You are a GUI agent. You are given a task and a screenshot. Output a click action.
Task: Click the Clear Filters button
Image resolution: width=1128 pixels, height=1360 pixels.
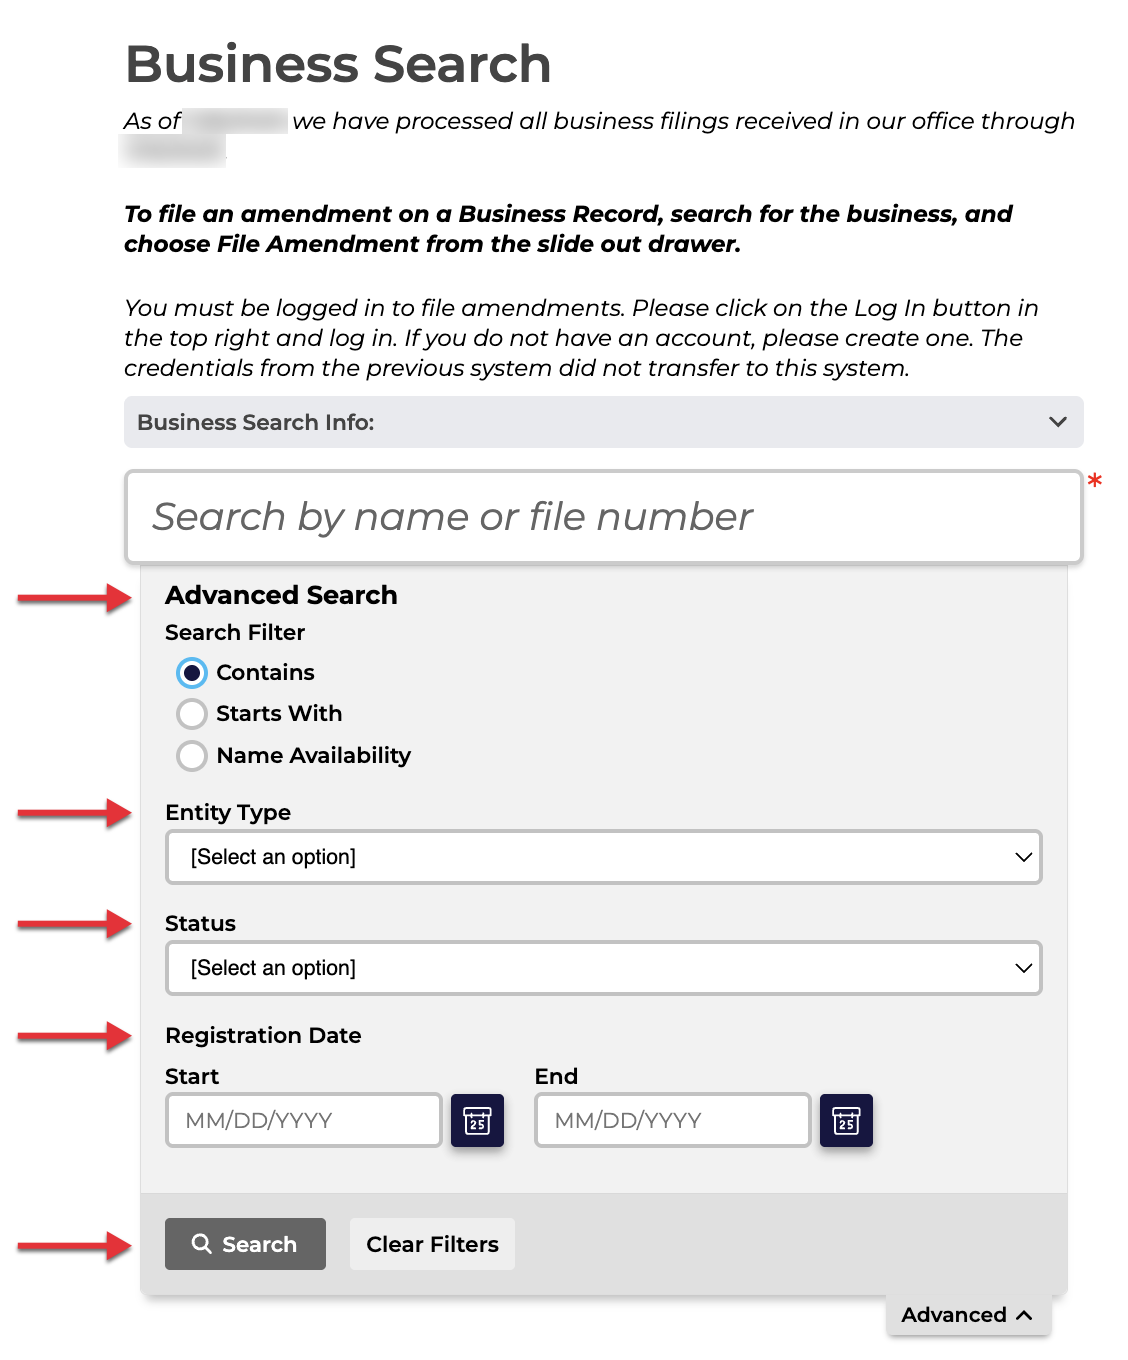(432, 1244)
